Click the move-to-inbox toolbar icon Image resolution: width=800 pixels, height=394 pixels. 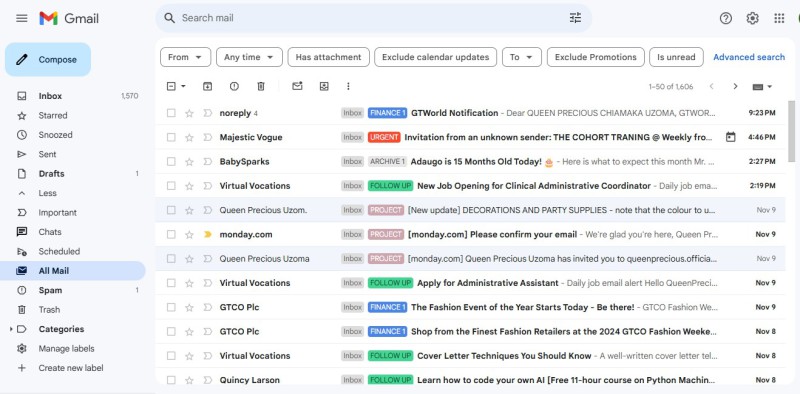point(324,86)
